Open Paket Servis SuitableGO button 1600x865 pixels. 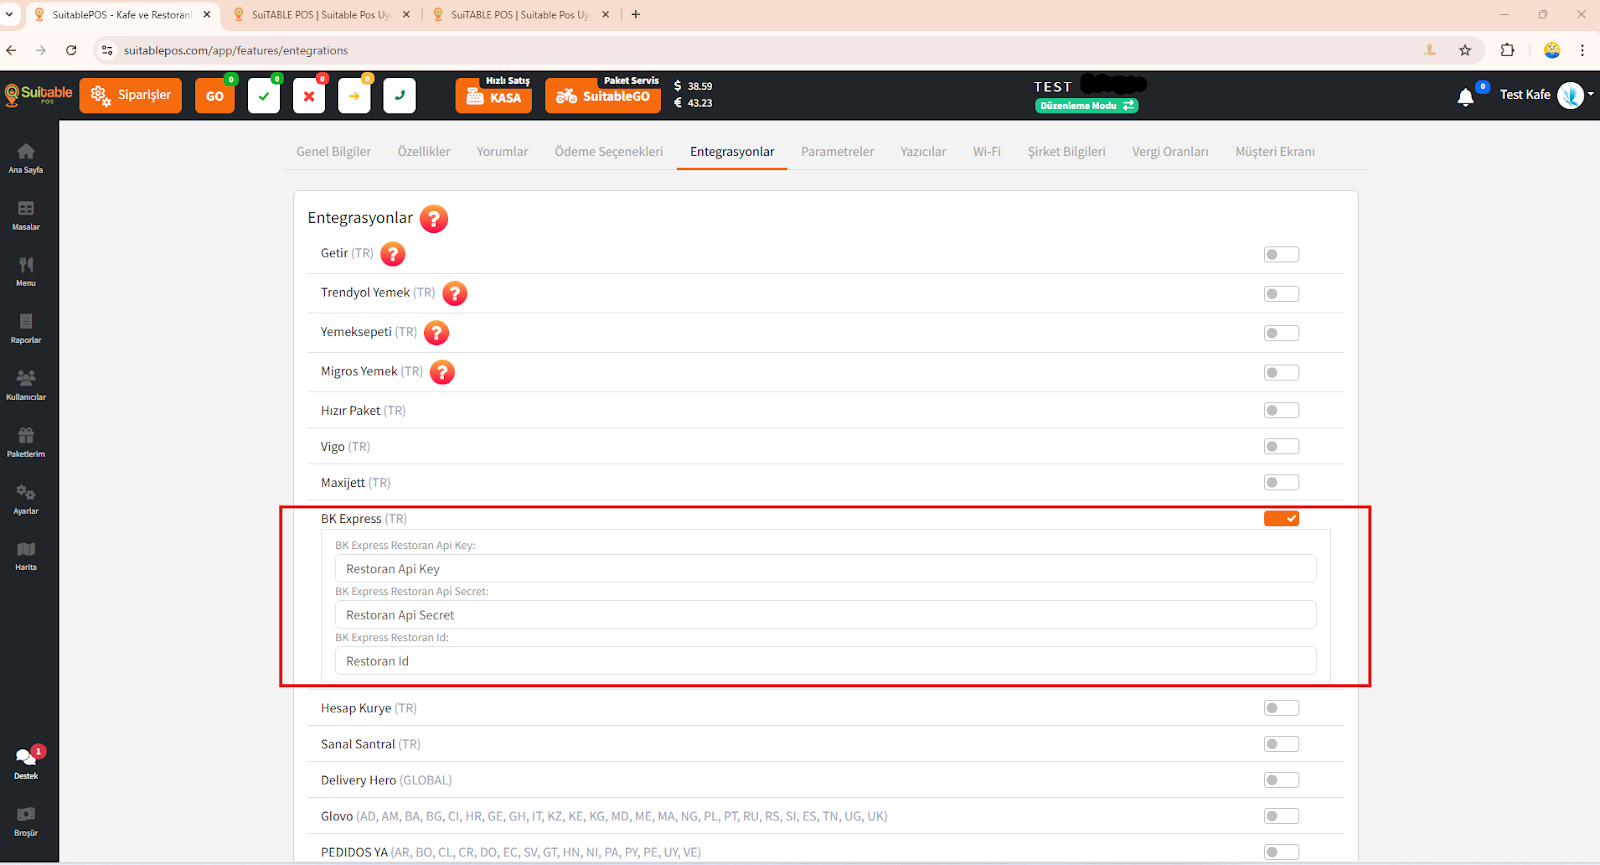(603, 96)
